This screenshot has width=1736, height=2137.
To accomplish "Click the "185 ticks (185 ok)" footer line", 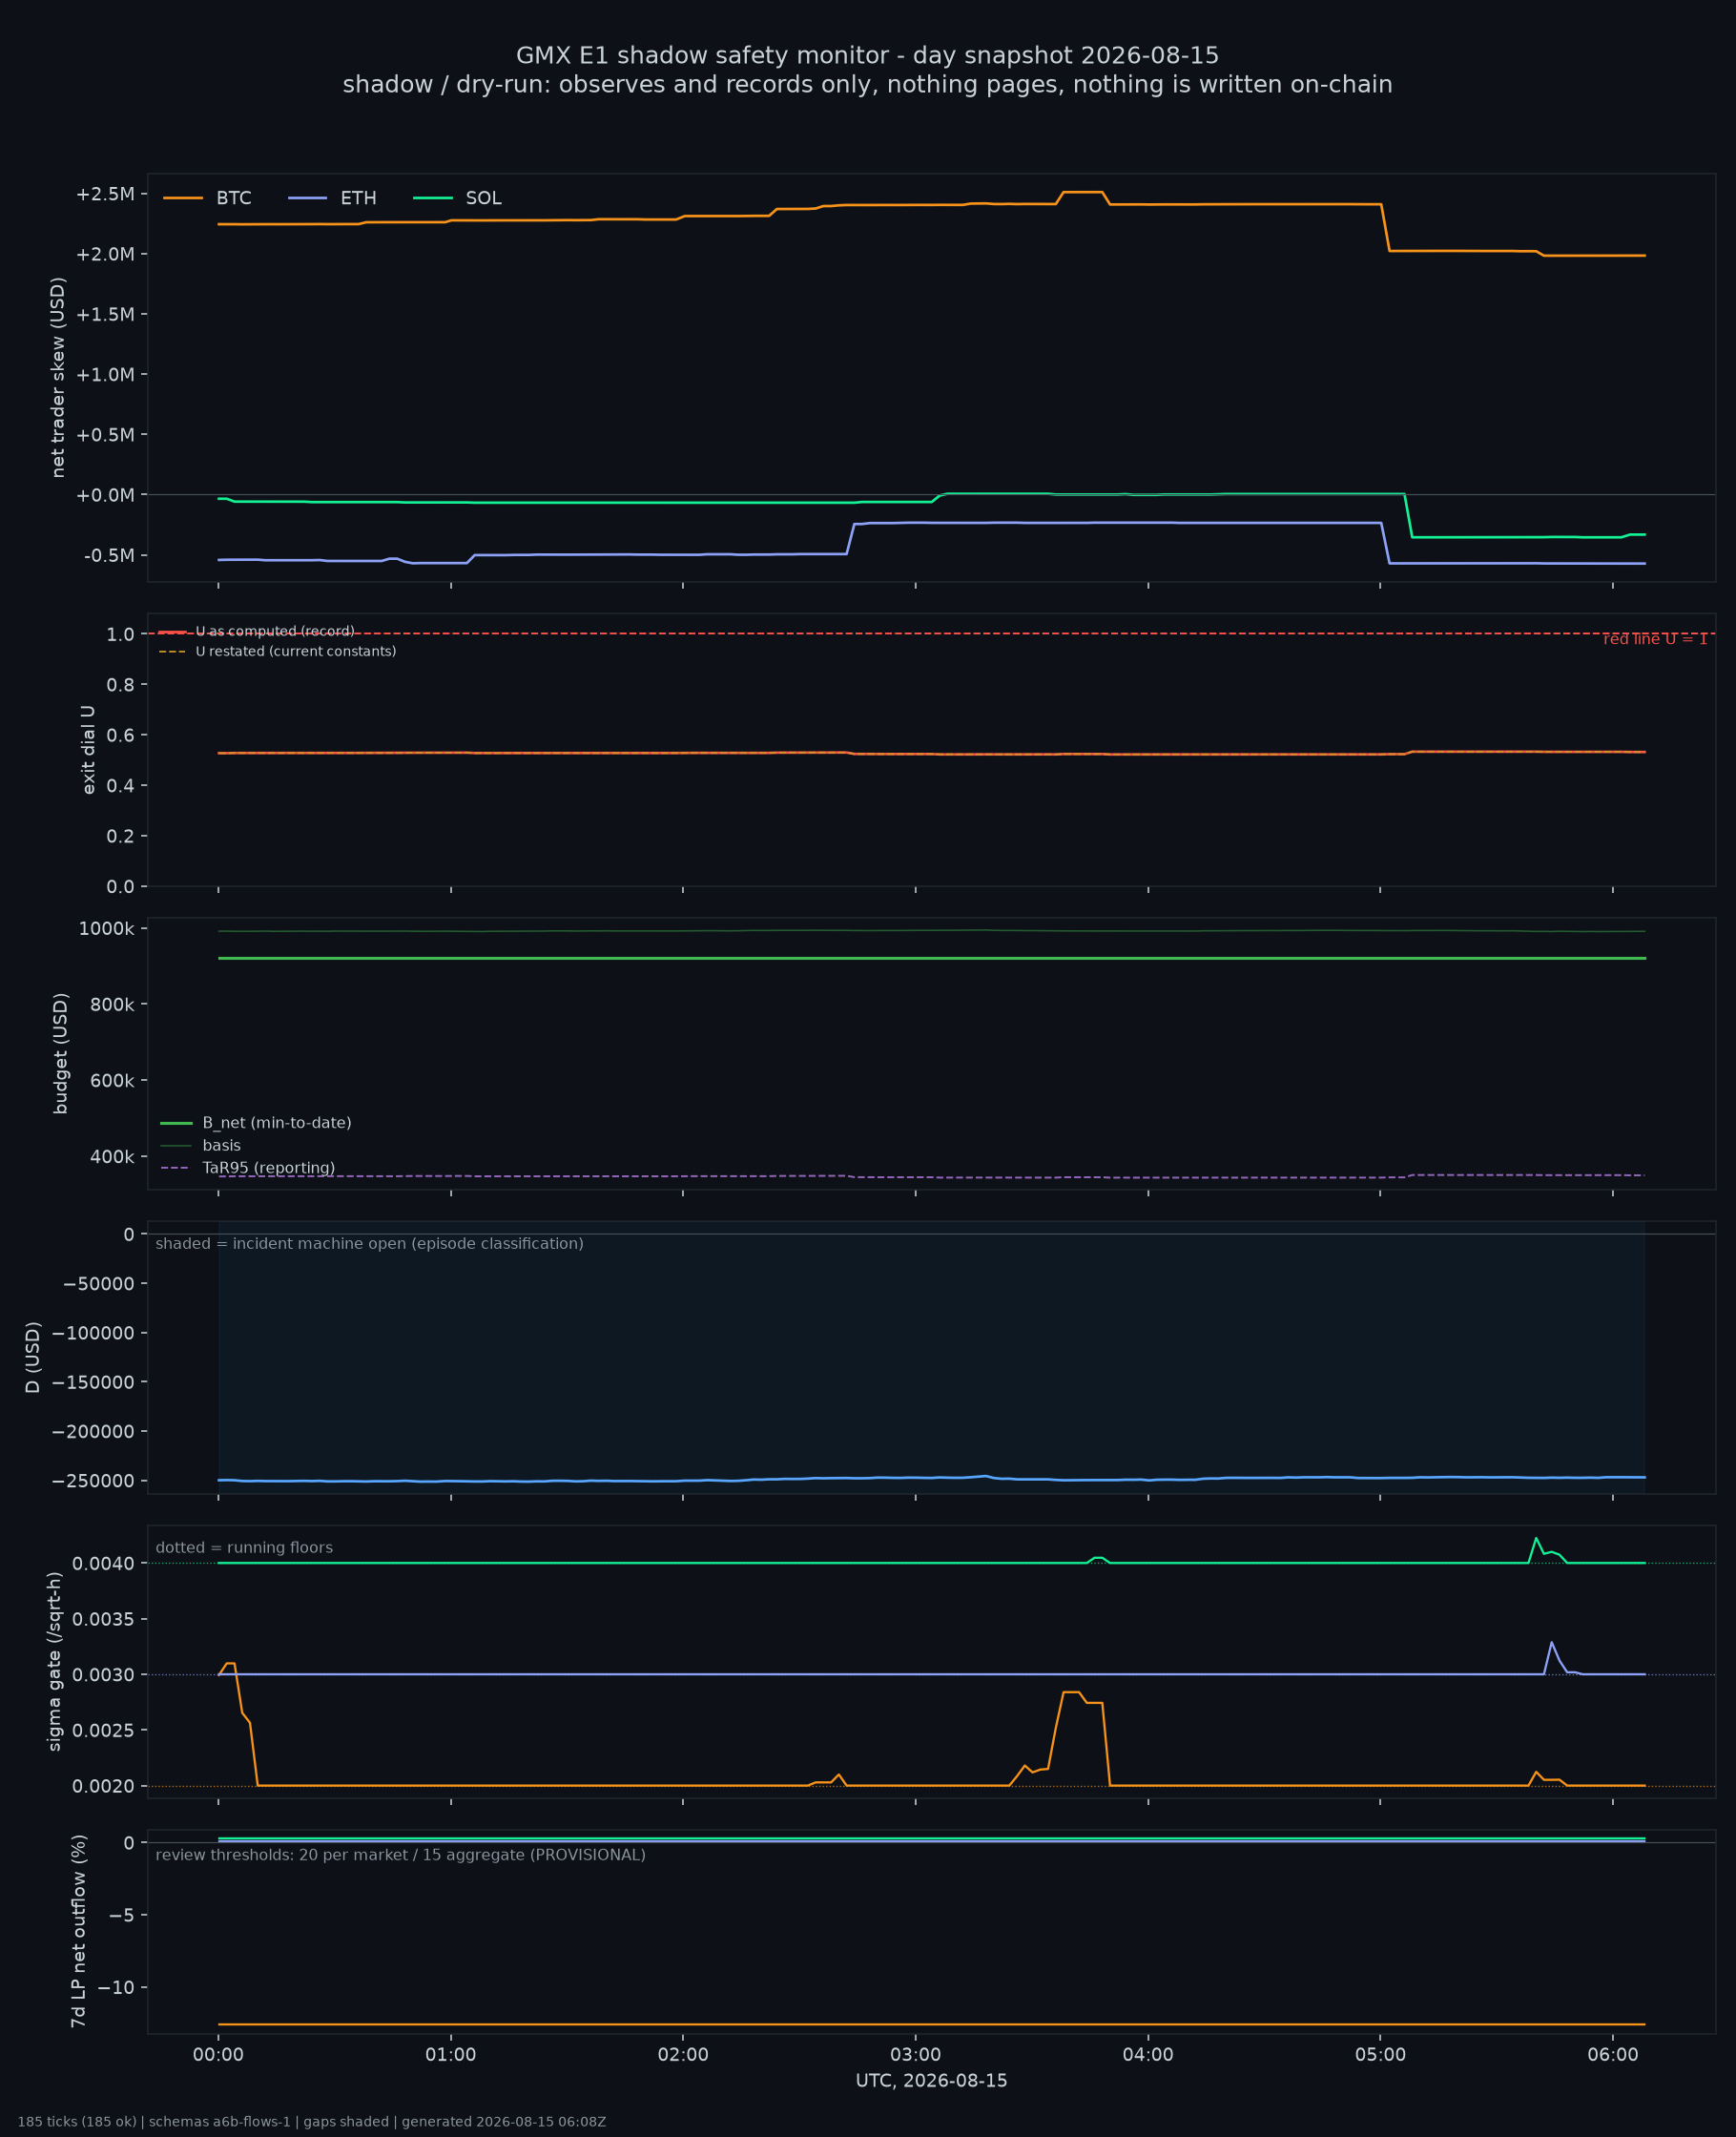I will [312, 2122].
